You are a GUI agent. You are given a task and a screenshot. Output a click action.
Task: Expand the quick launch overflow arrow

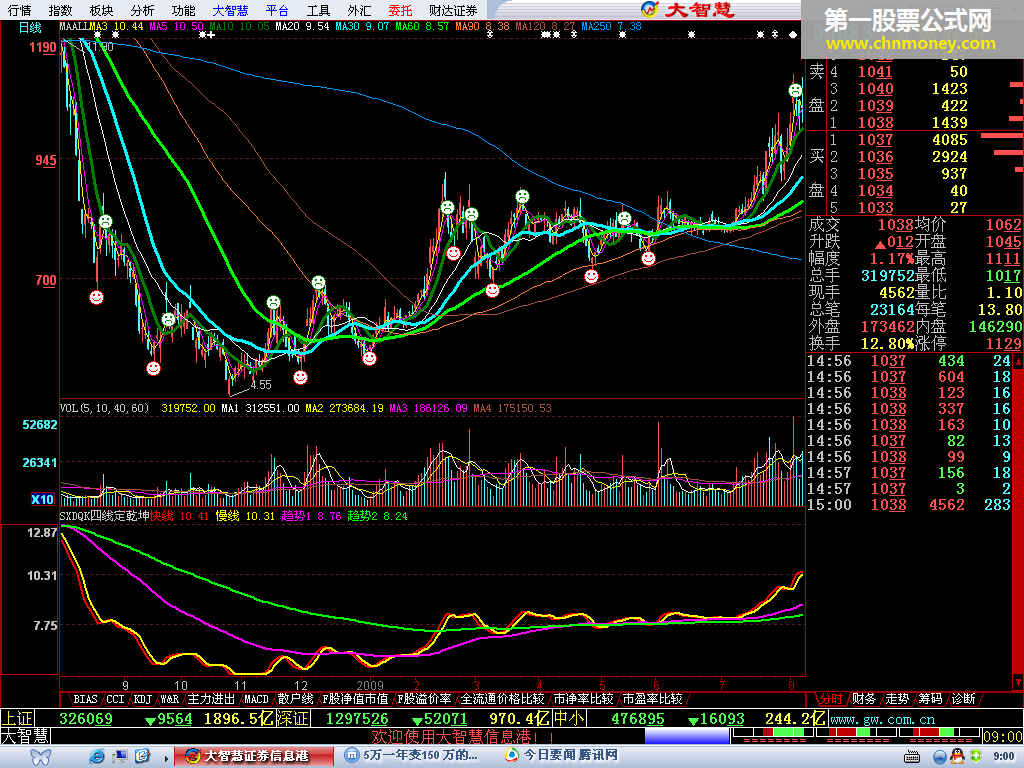click(x=166, y=758)
